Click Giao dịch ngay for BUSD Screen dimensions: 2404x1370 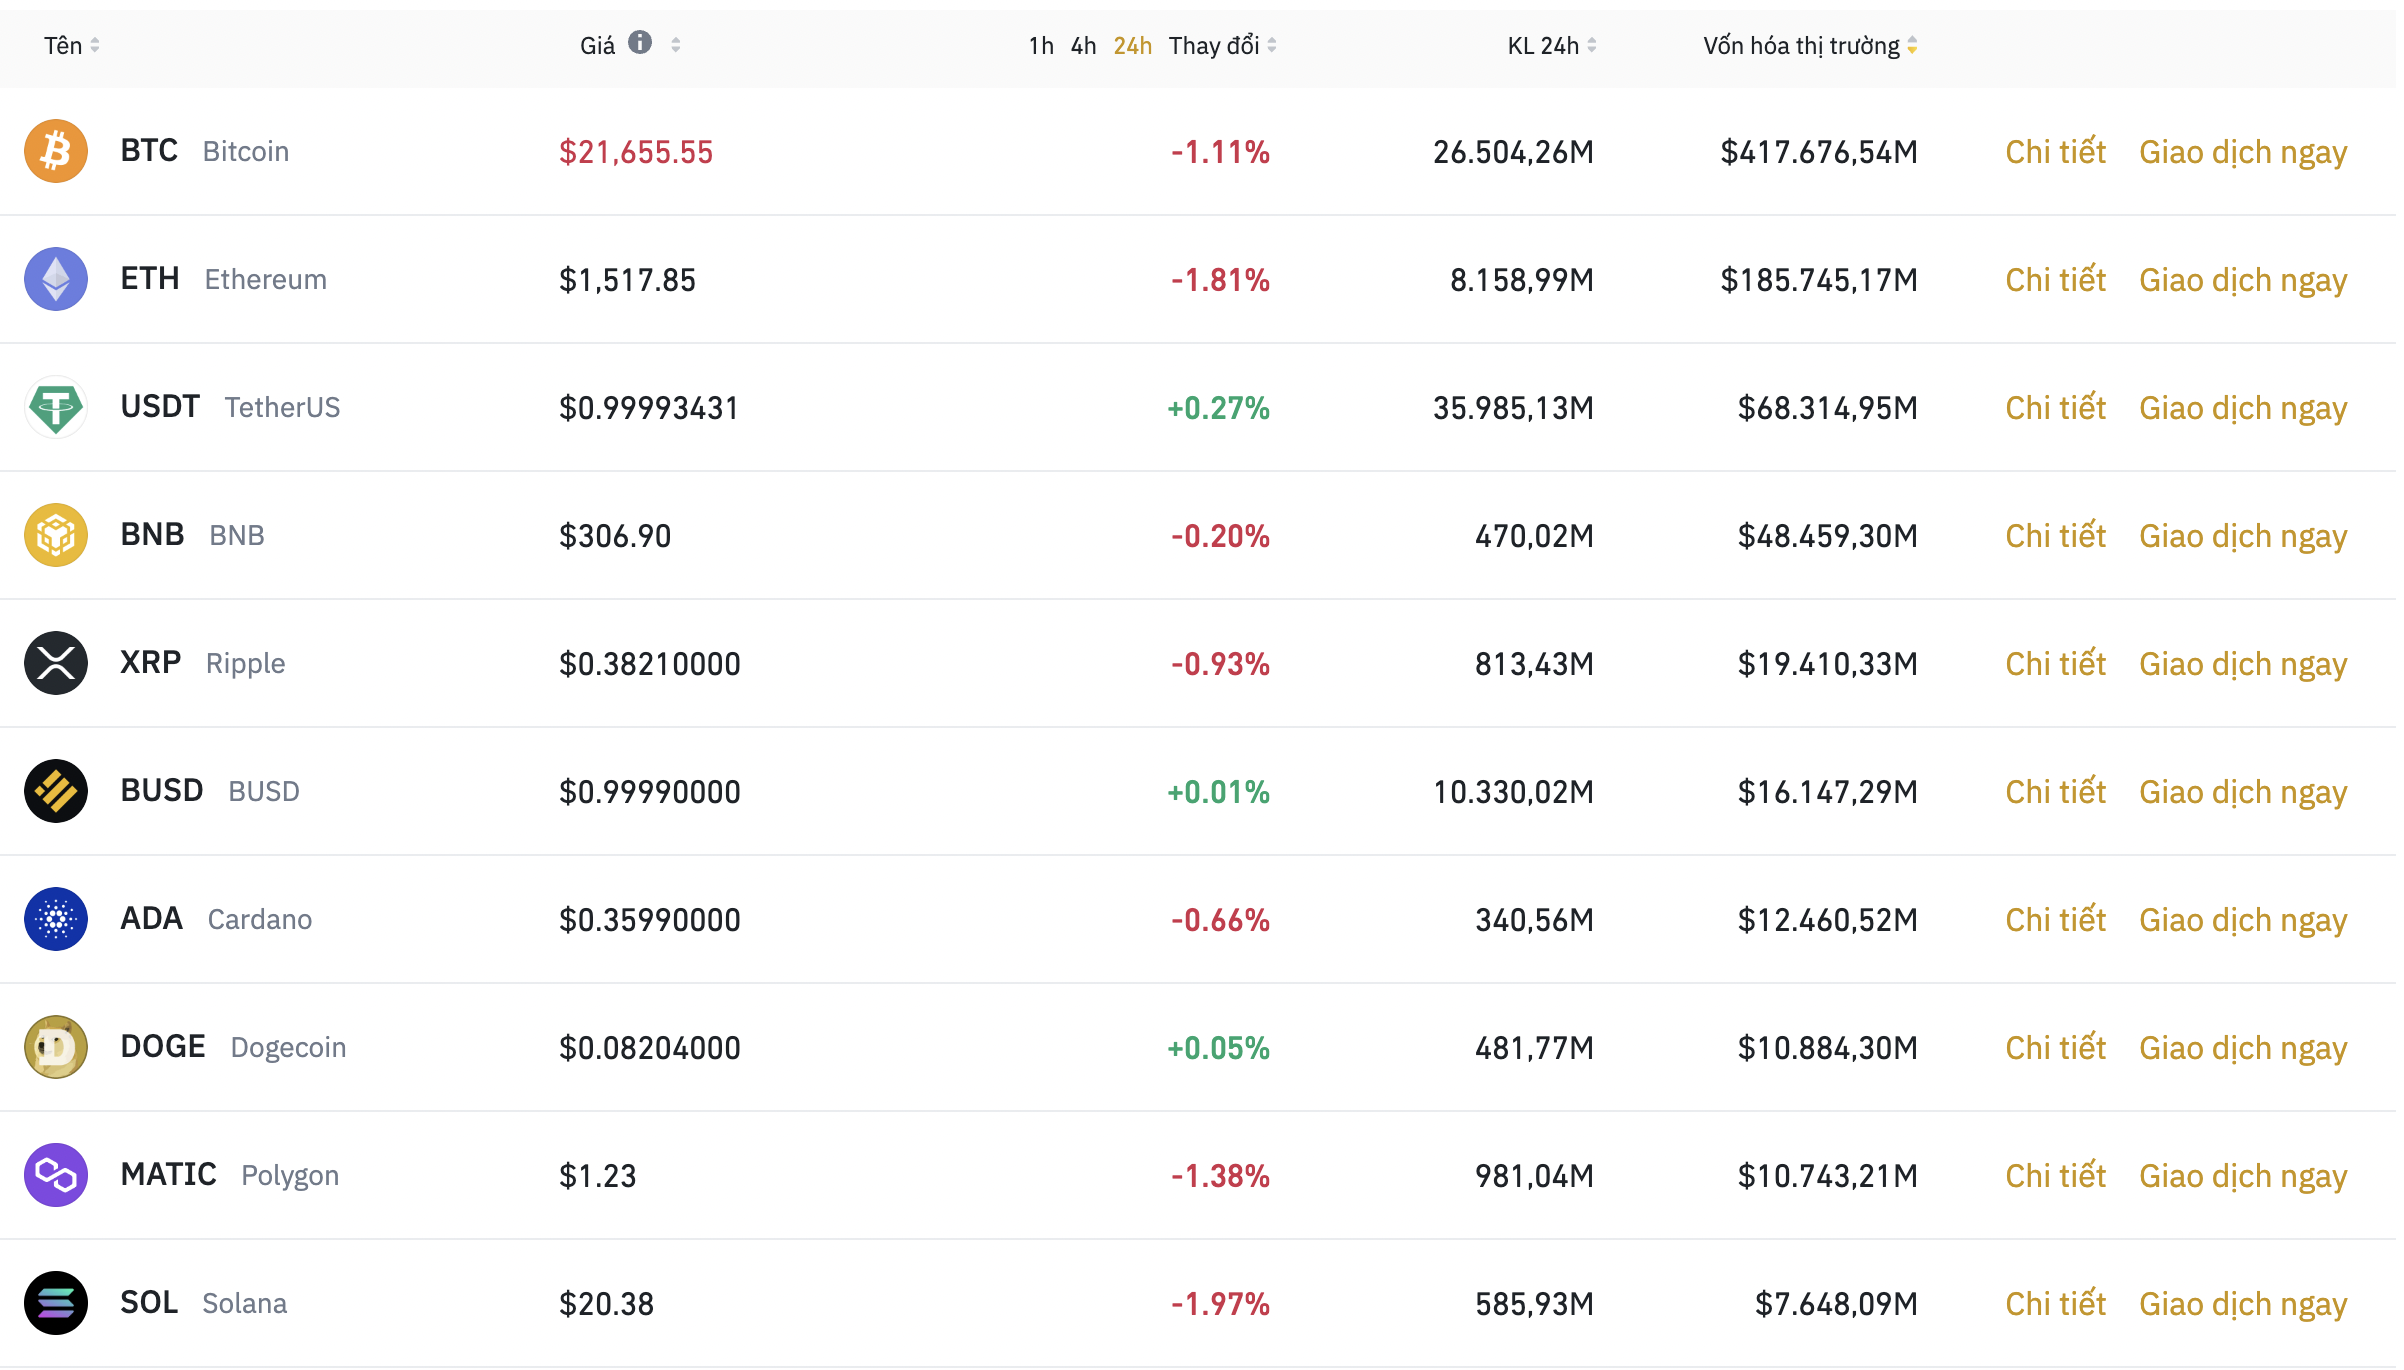(x=2243, y=794)
